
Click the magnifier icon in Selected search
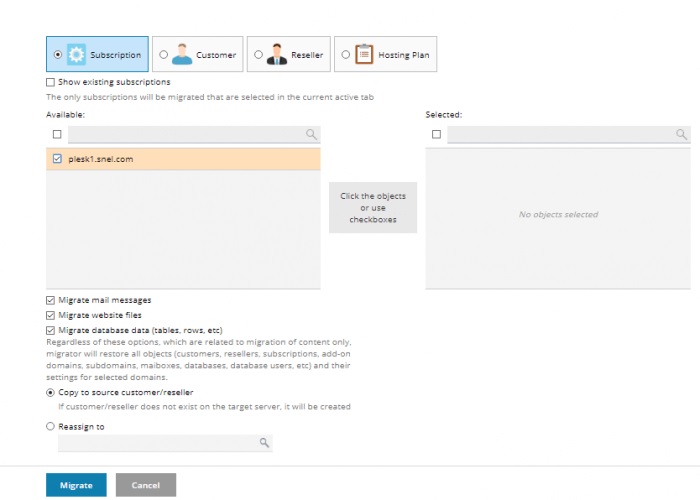point(681,134)
